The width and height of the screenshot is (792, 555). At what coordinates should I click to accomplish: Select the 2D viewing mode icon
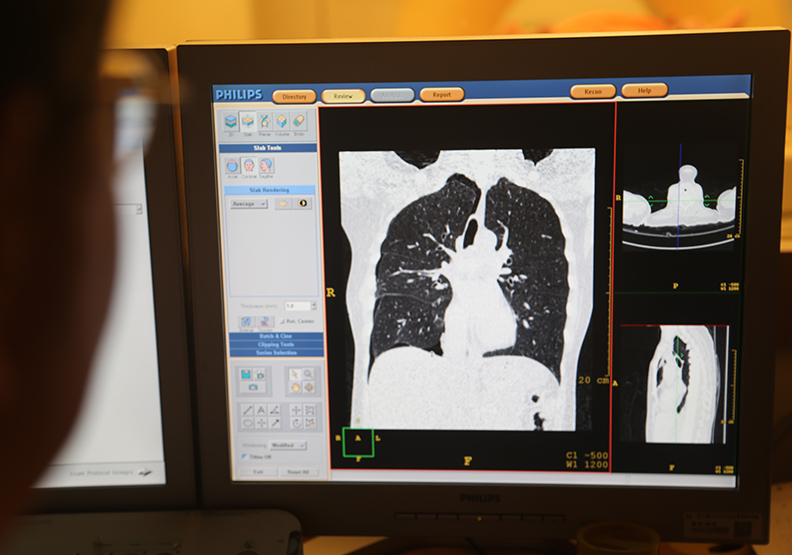pos(231,121)
